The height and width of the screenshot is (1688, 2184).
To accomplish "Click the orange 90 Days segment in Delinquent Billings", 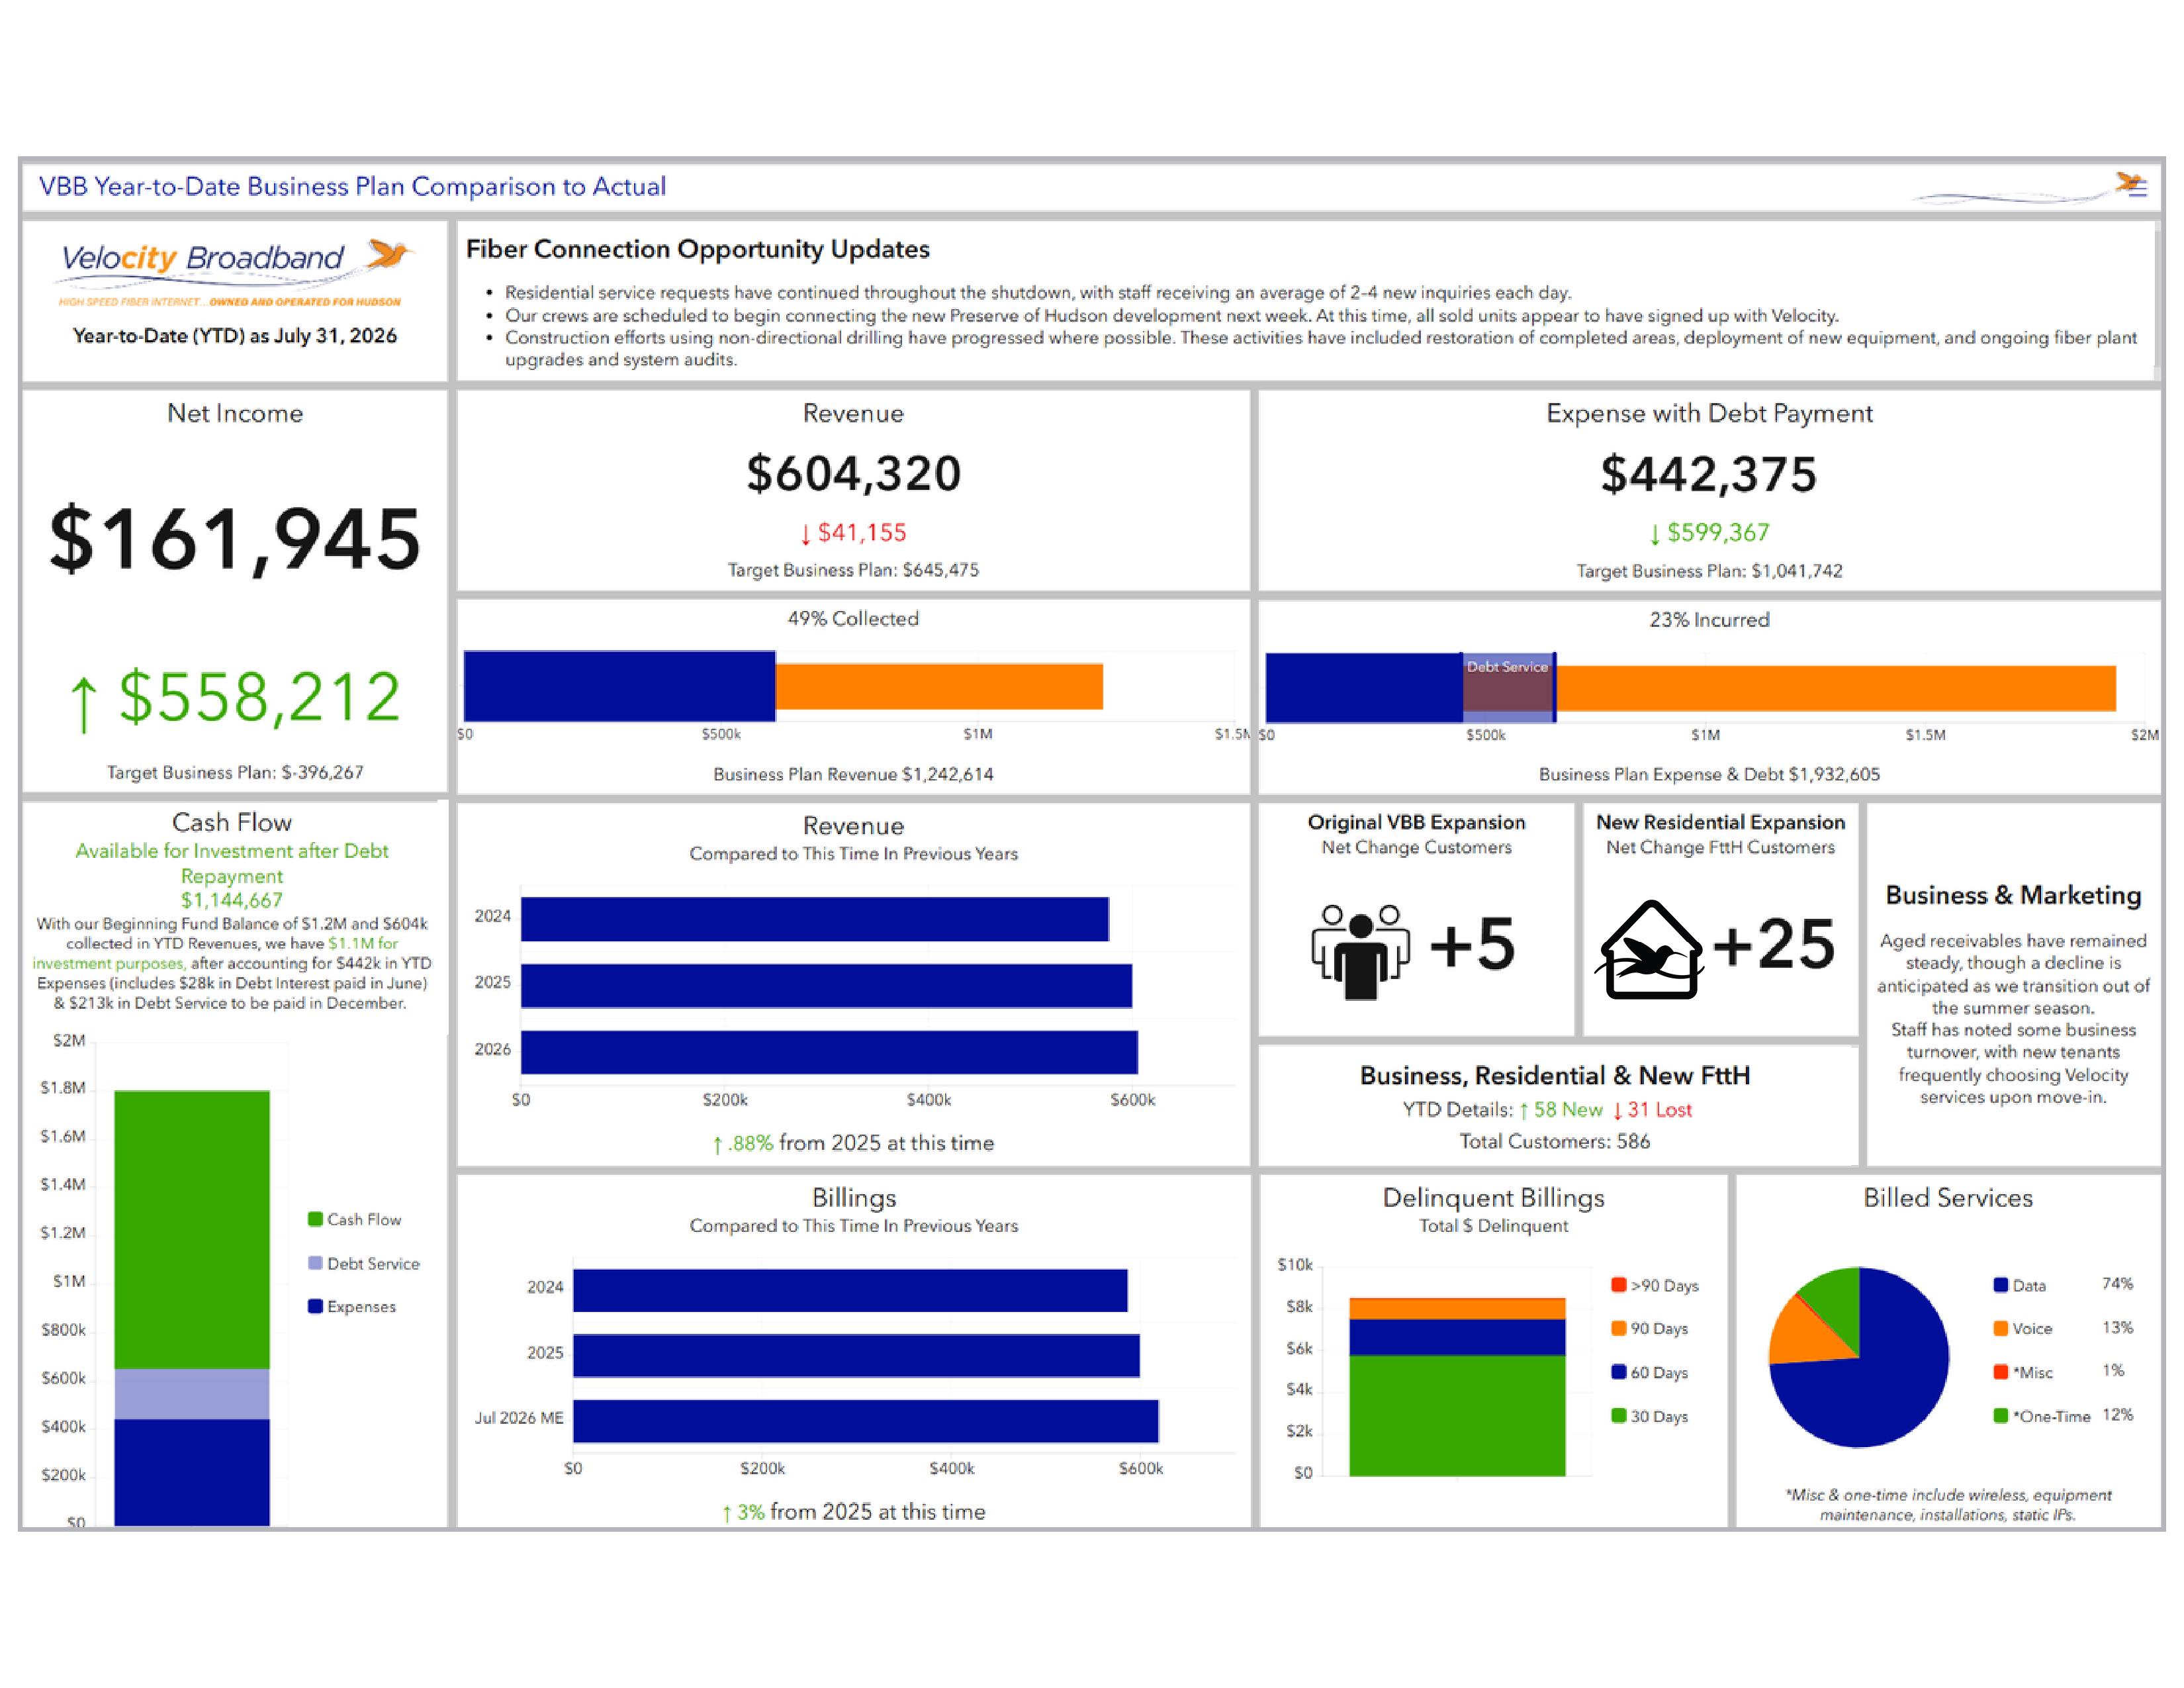I will (1457, 1309).
